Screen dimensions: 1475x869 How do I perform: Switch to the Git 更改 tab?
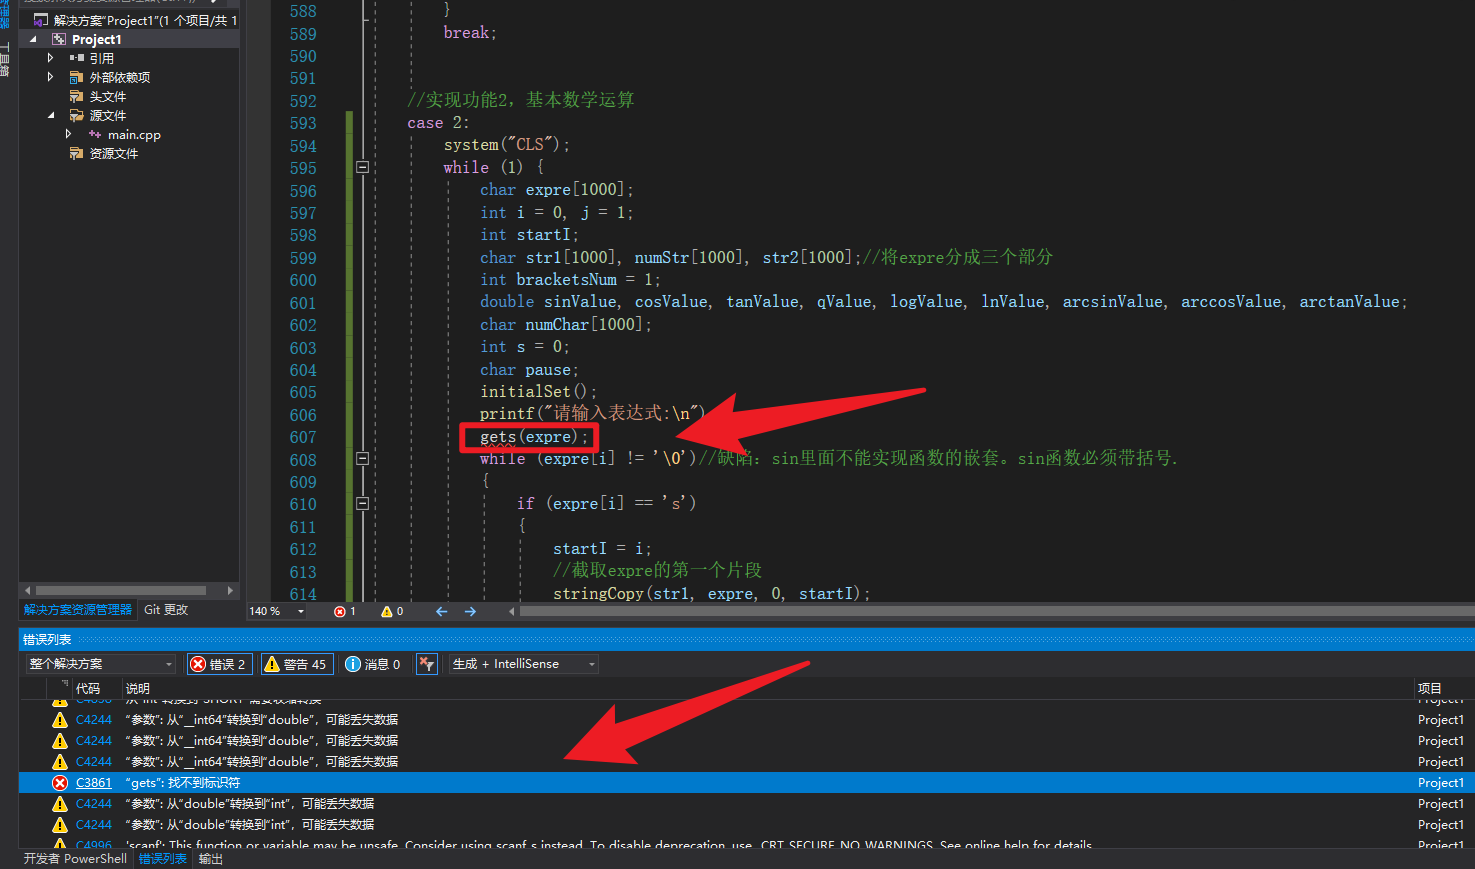tap(164, 608)
